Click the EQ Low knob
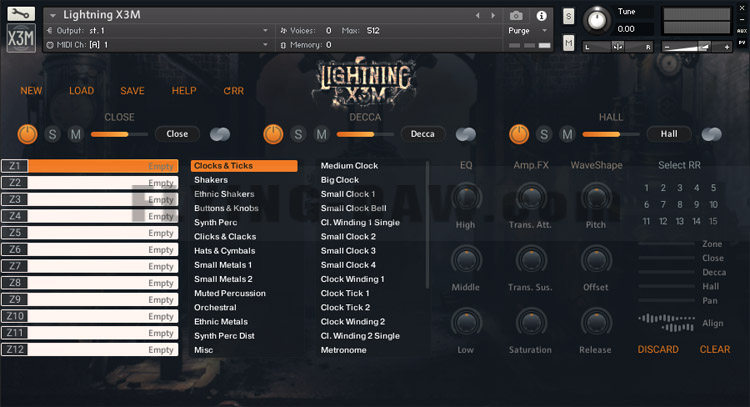Image resolution: width=750 pixels, height=407 pixels. point(466,323)
